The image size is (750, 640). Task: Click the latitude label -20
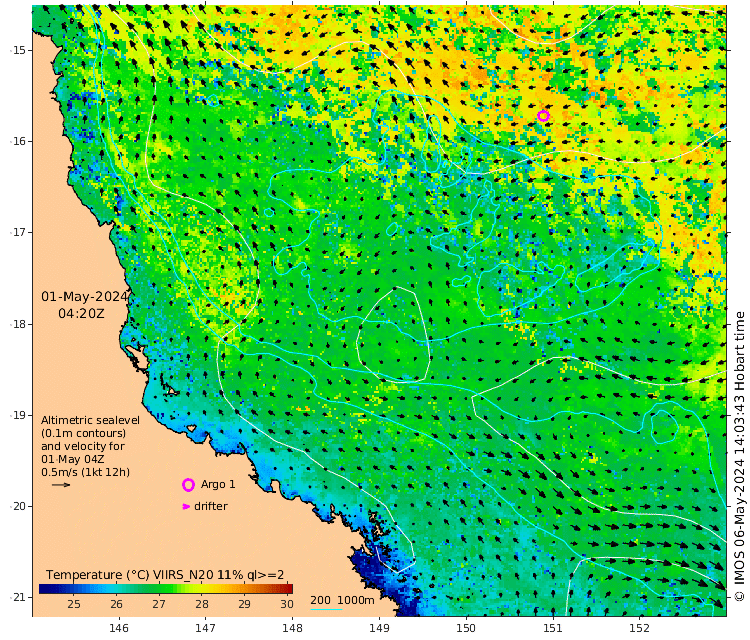tap(18, 507)
